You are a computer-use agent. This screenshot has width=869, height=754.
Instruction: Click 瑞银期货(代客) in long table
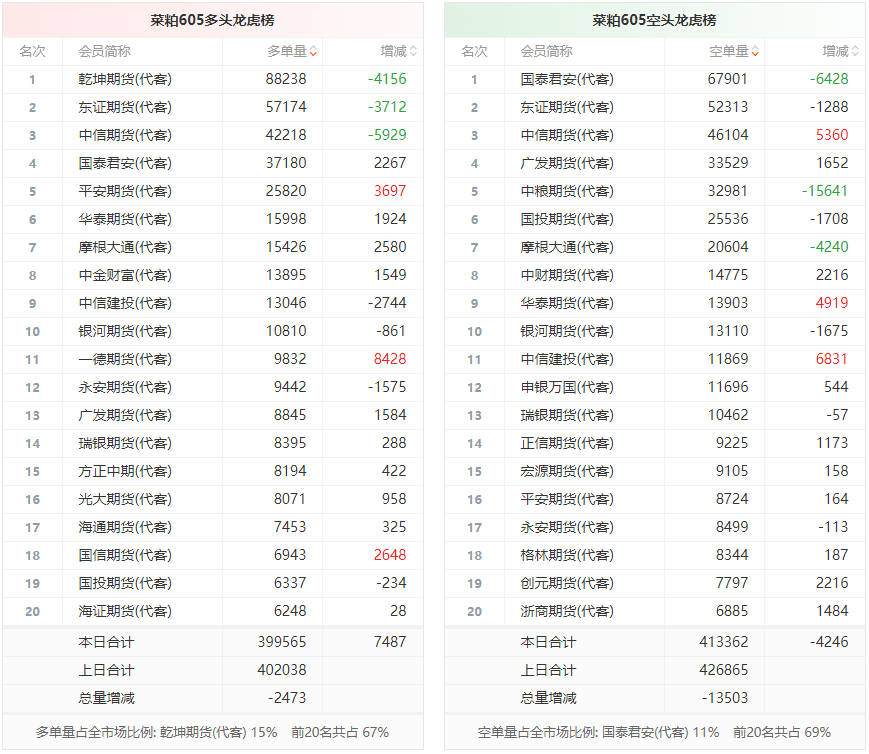click(125, 443)
